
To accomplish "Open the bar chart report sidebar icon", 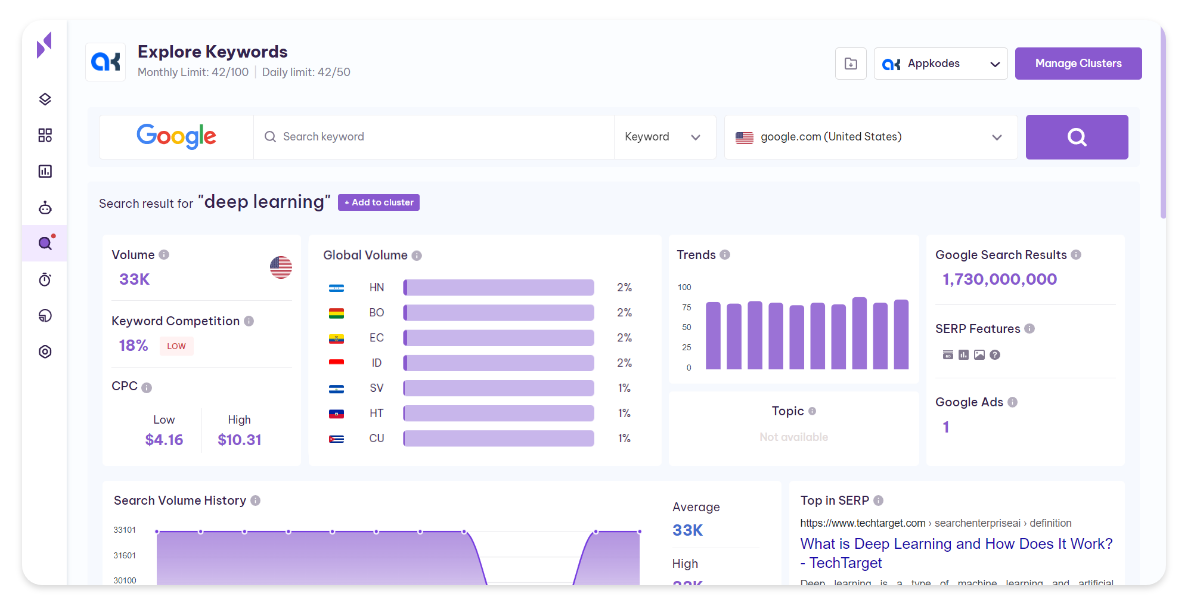I will (45, 171).
